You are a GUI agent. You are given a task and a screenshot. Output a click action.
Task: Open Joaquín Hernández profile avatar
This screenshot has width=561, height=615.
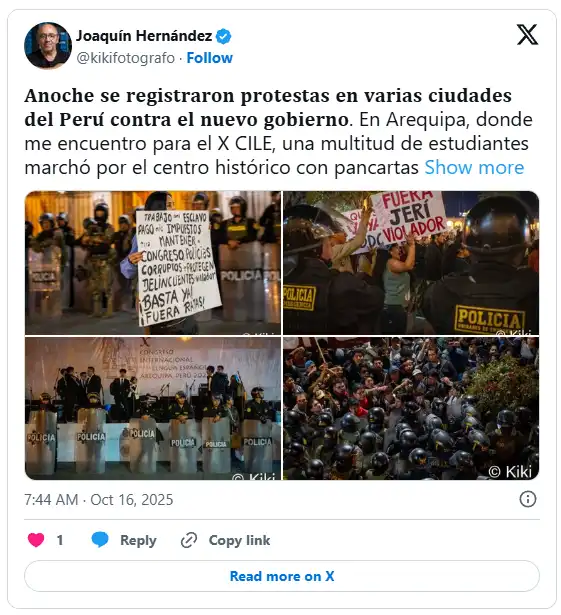click(48, 45)
